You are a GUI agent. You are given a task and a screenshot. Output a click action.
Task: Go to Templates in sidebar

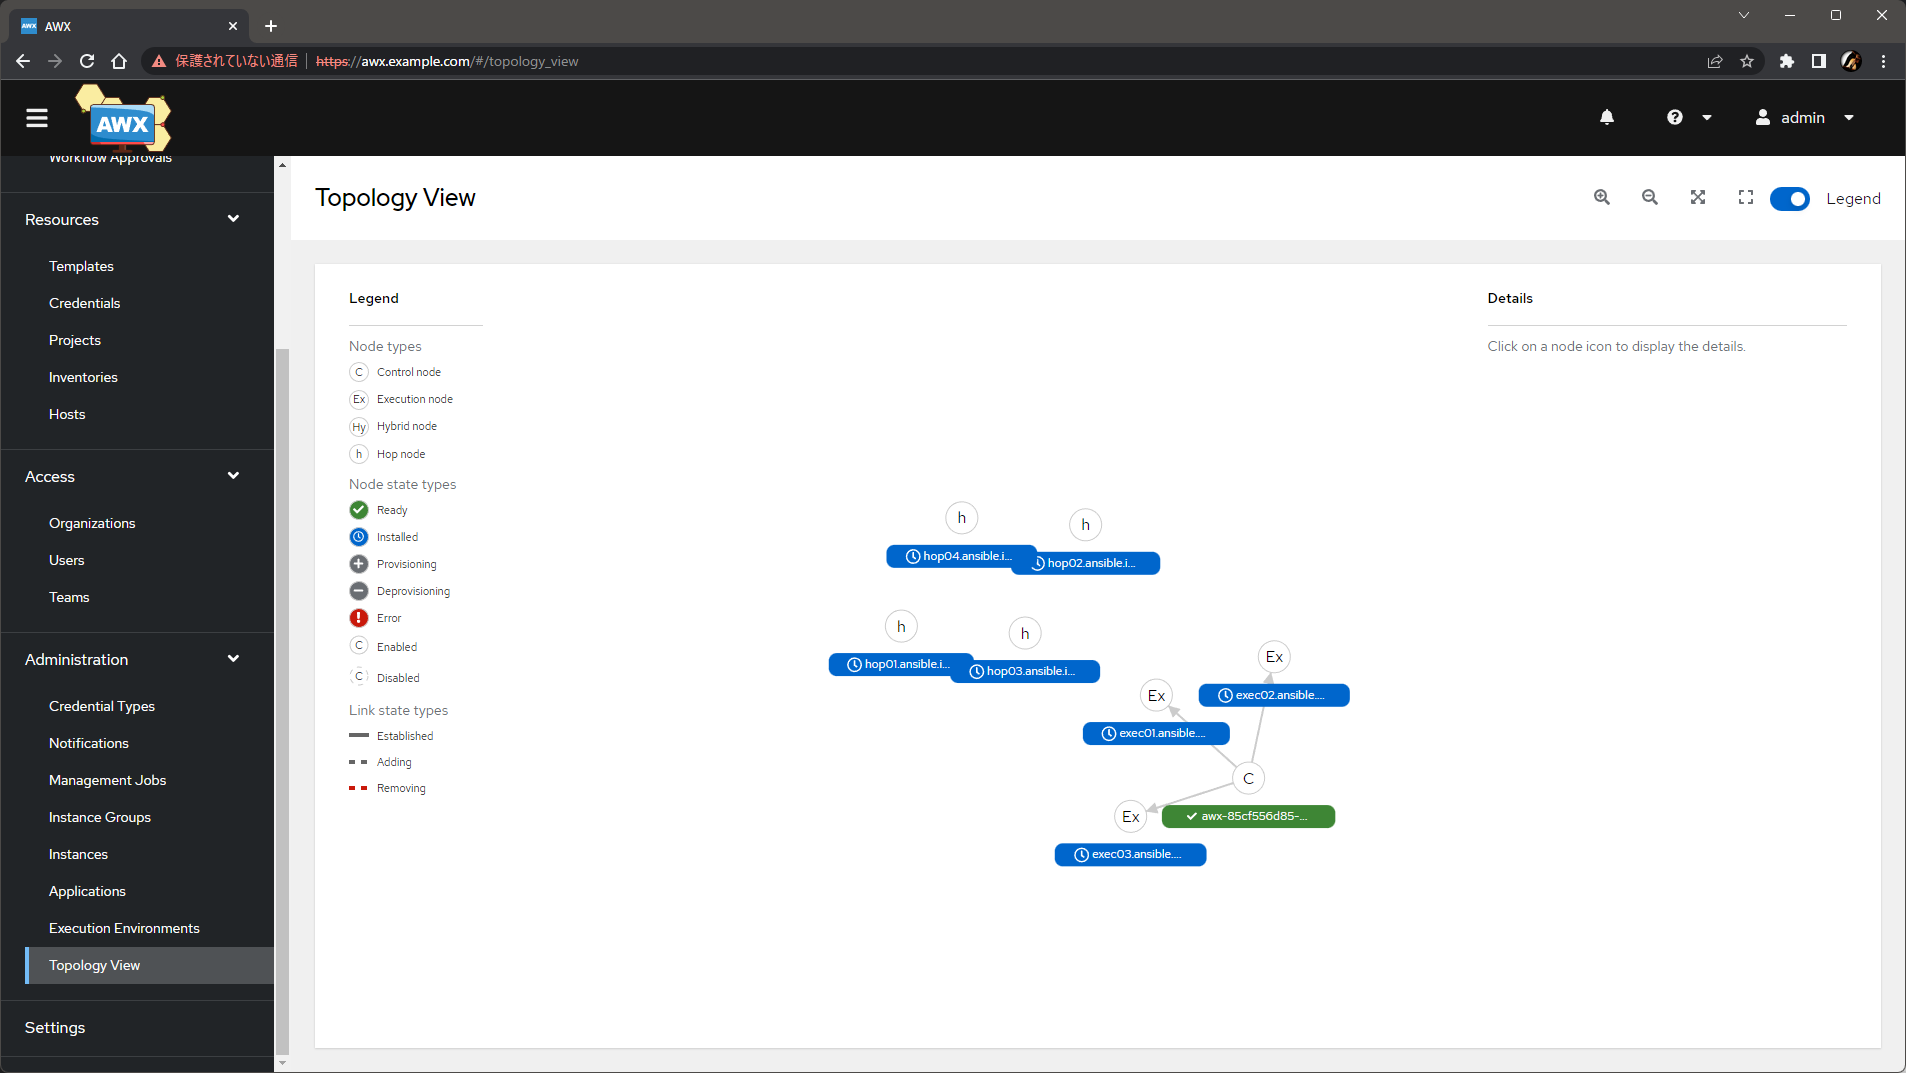(x=81, y=266)
